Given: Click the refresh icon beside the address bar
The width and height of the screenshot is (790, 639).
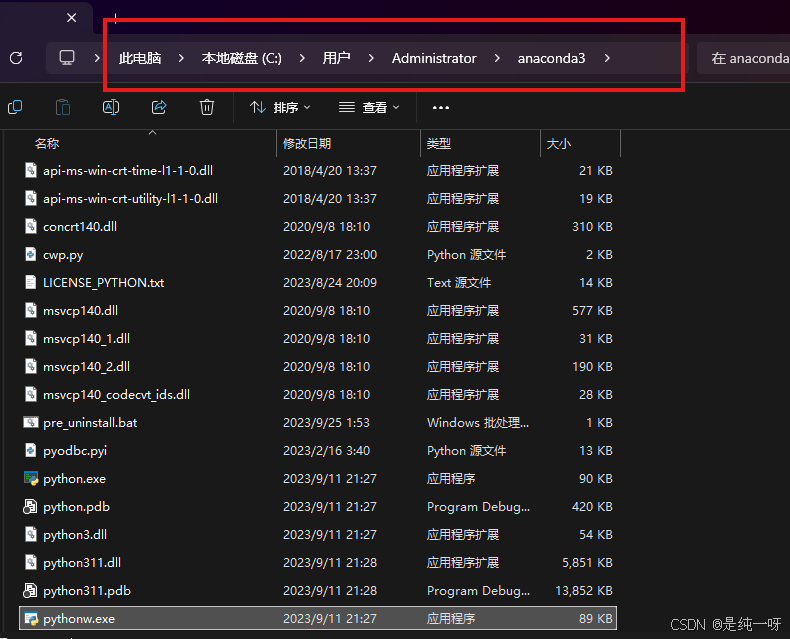Looking at the screenshot, I should coord(16,58).
